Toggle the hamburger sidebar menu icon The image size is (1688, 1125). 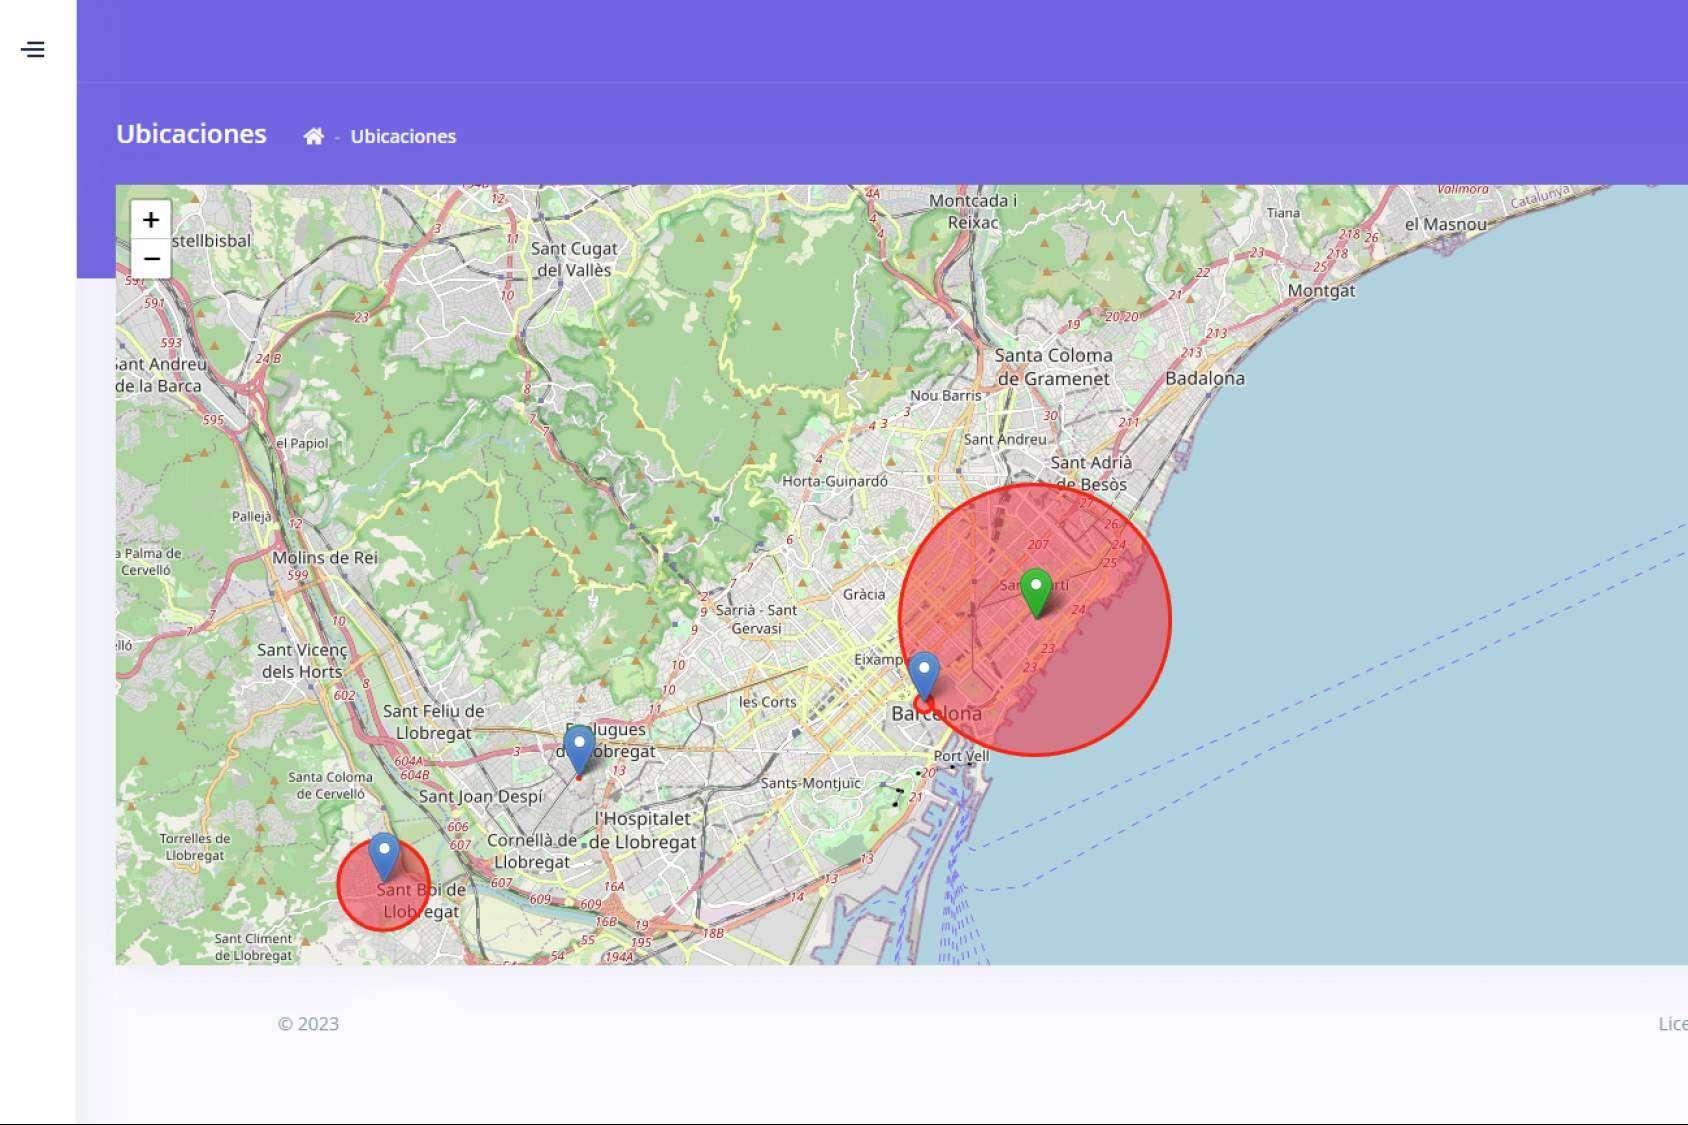pyautogui.click(x=33, y=49)
